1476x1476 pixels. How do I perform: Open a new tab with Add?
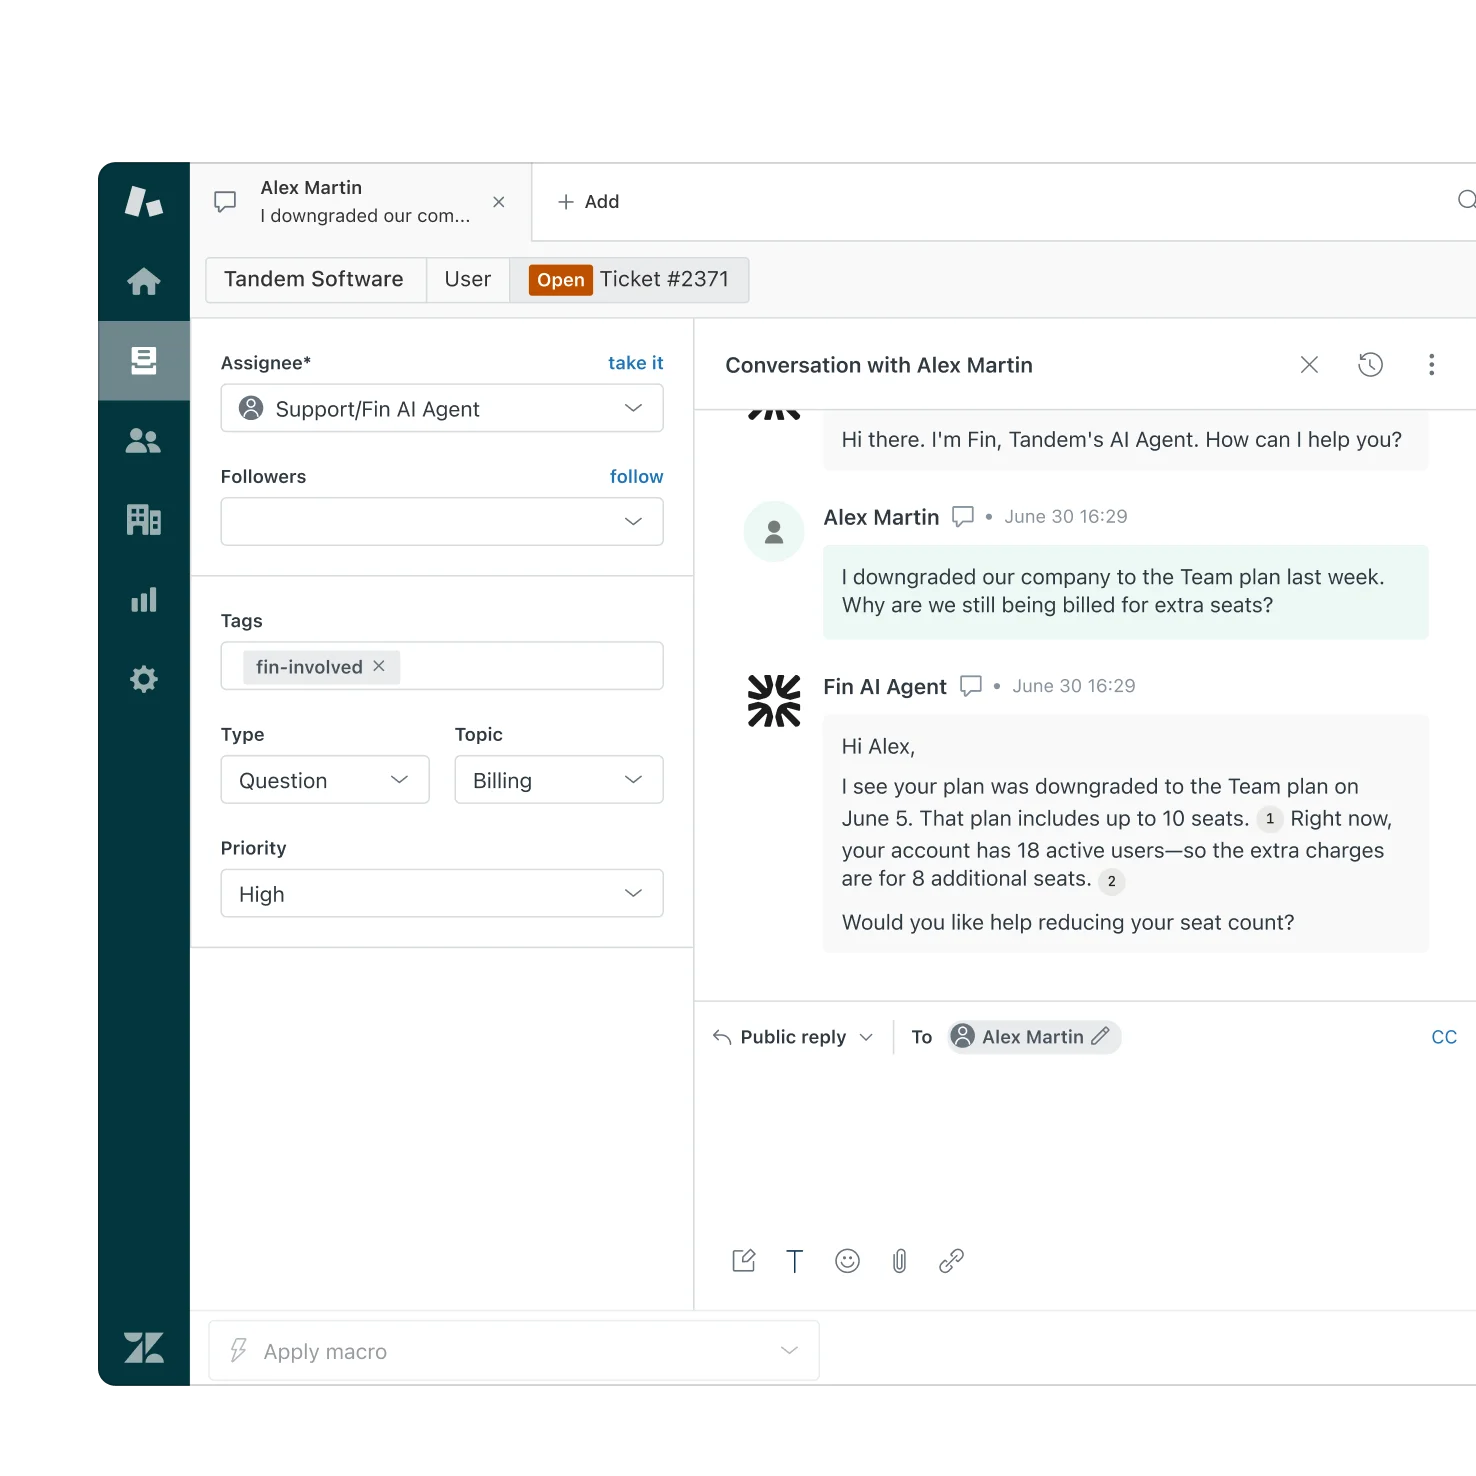[588, 201]
